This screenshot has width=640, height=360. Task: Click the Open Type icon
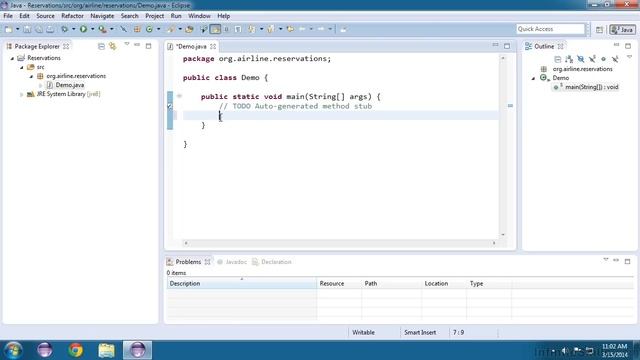(x=189, y=29)
